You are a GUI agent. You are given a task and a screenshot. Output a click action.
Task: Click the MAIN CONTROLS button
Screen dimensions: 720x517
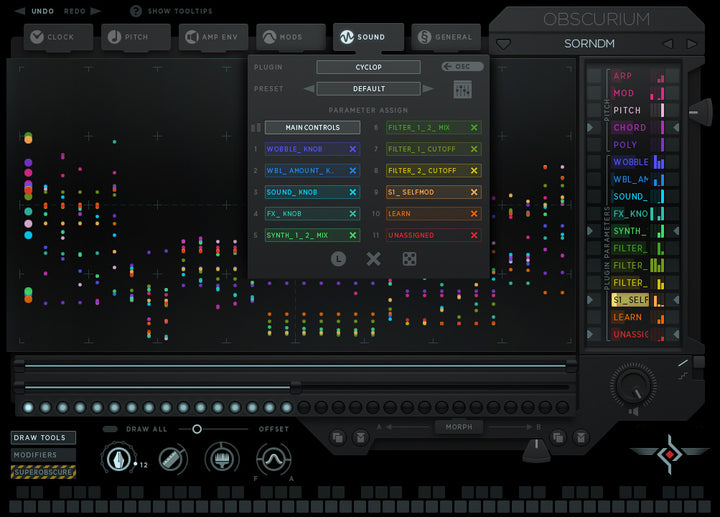[312, 127]
